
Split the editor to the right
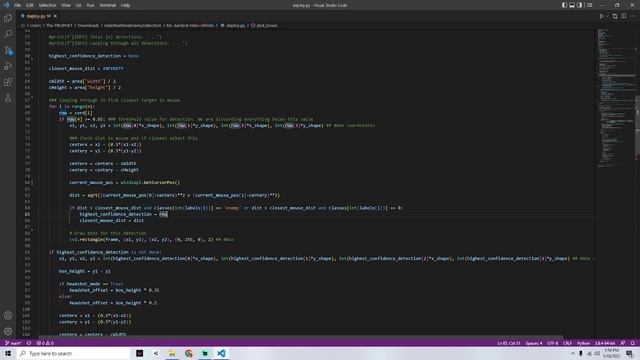point(624,16)
